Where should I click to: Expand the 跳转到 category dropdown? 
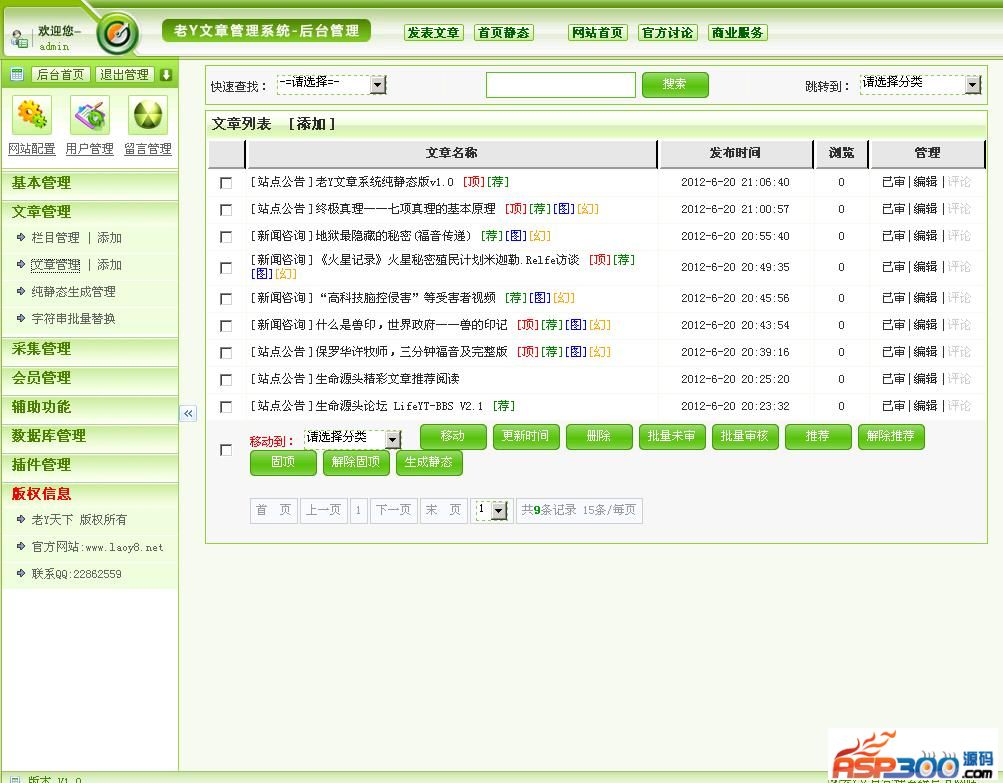pyautogui.click(x=920, y=85)
